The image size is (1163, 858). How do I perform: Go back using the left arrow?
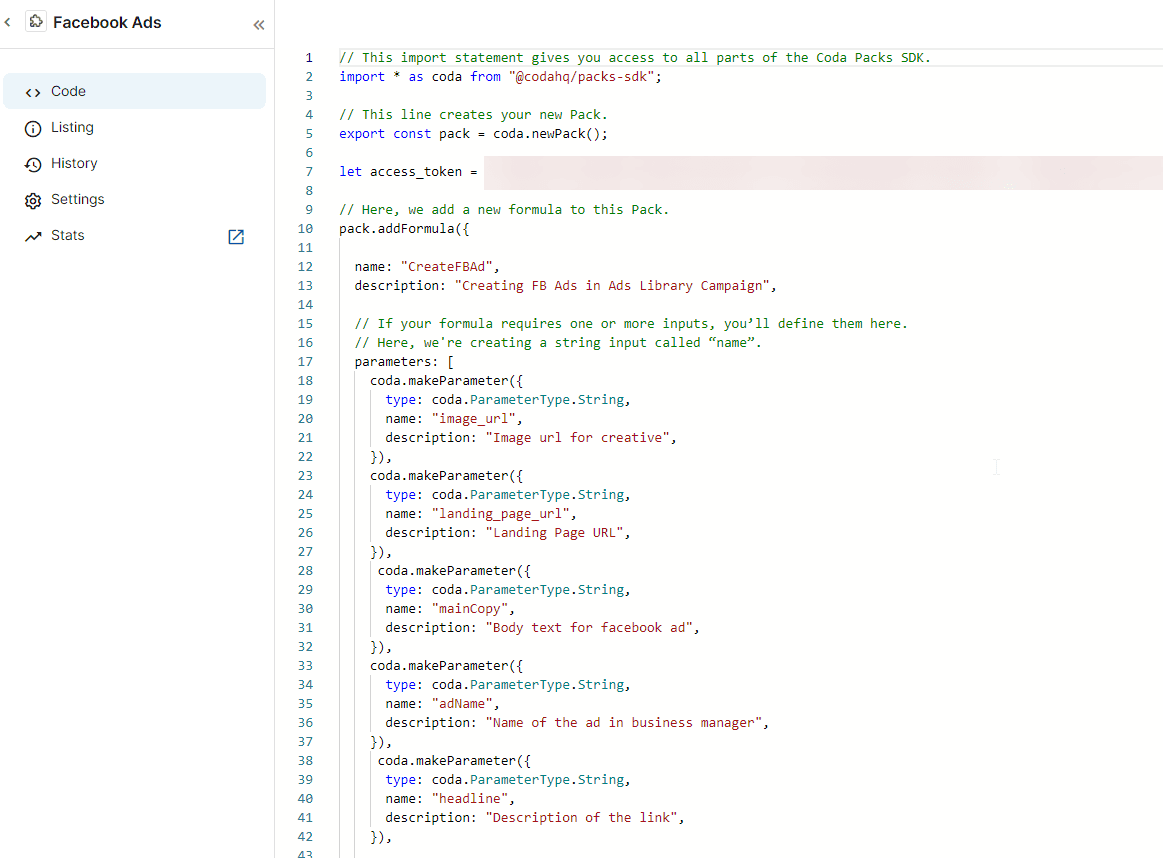pos(7,22)
